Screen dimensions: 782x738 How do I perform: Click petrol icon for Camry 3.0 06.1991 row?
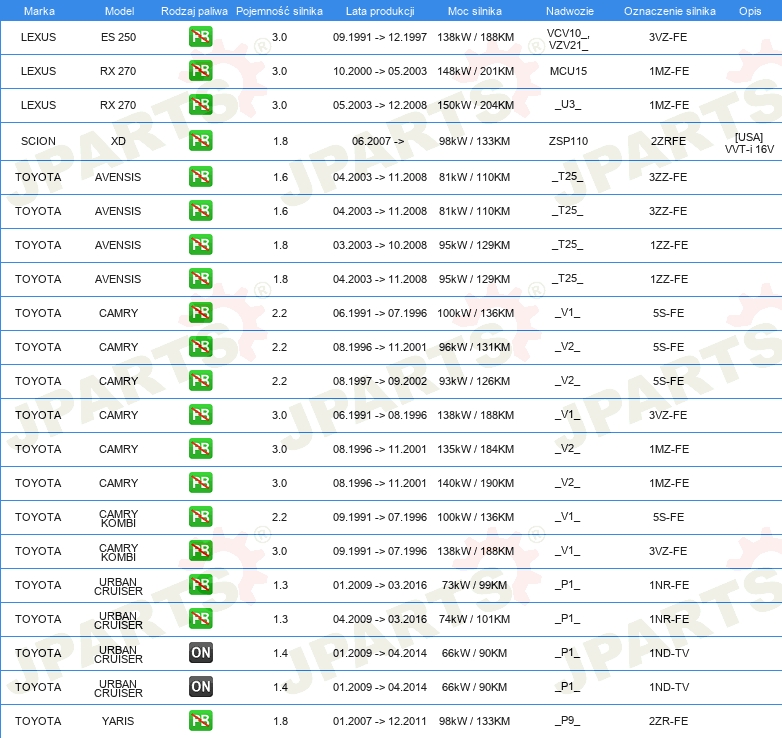(x=200, y=415)
